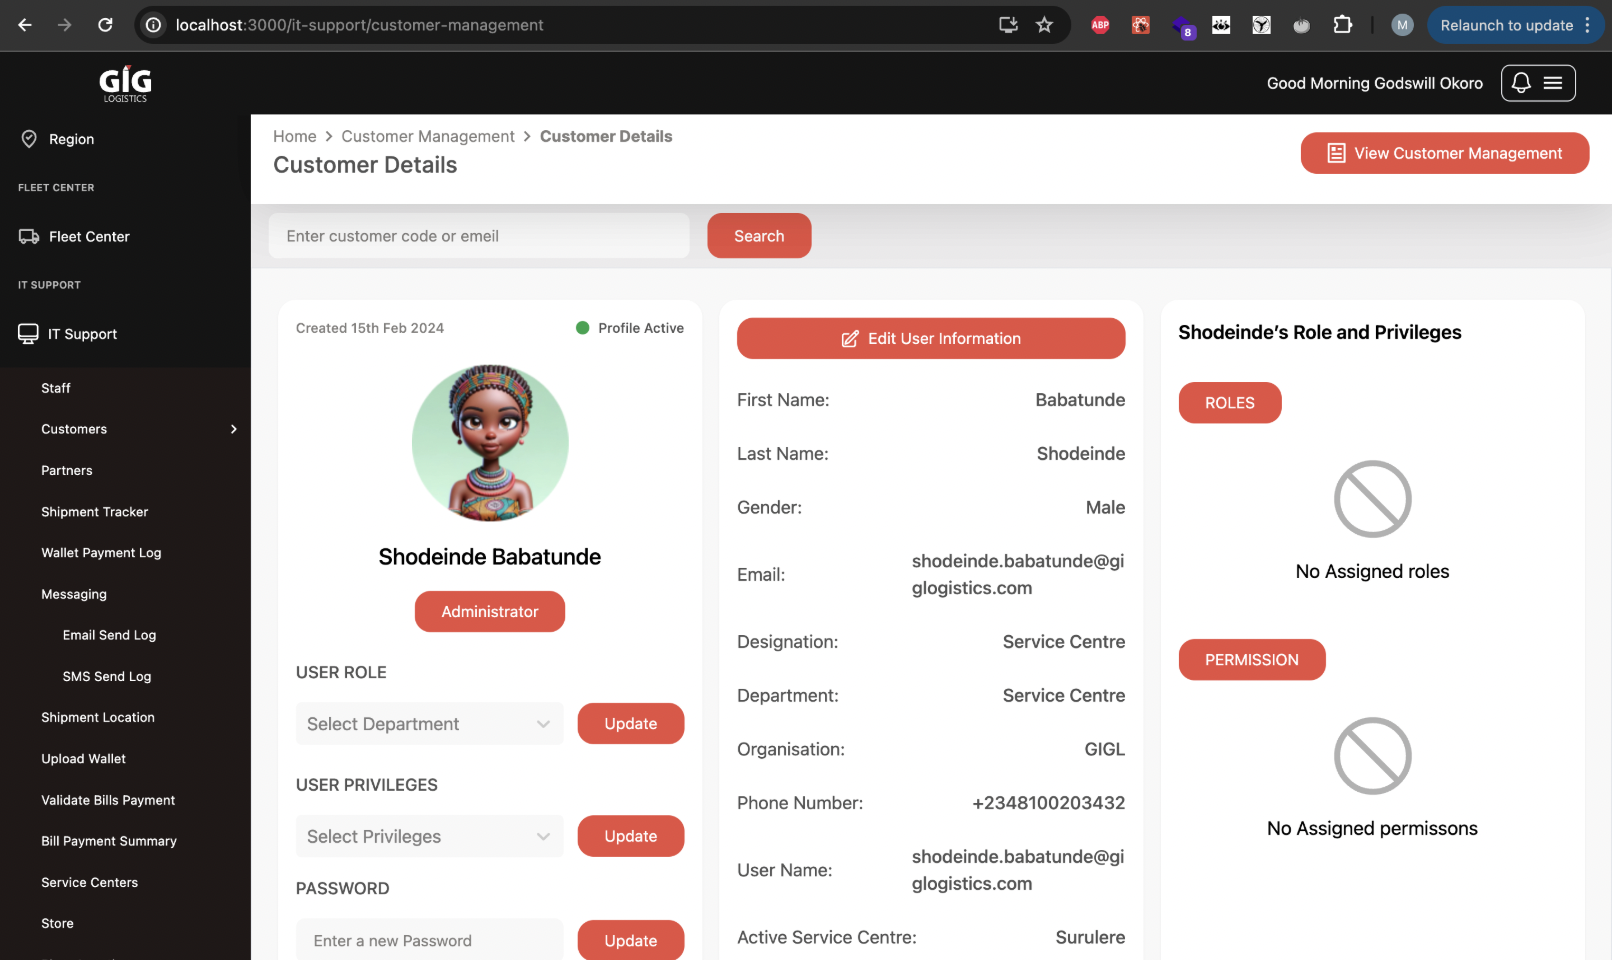
Task: Expand the Customers submenu chevron
Action: pyautogui.click(x=234, y=429)
